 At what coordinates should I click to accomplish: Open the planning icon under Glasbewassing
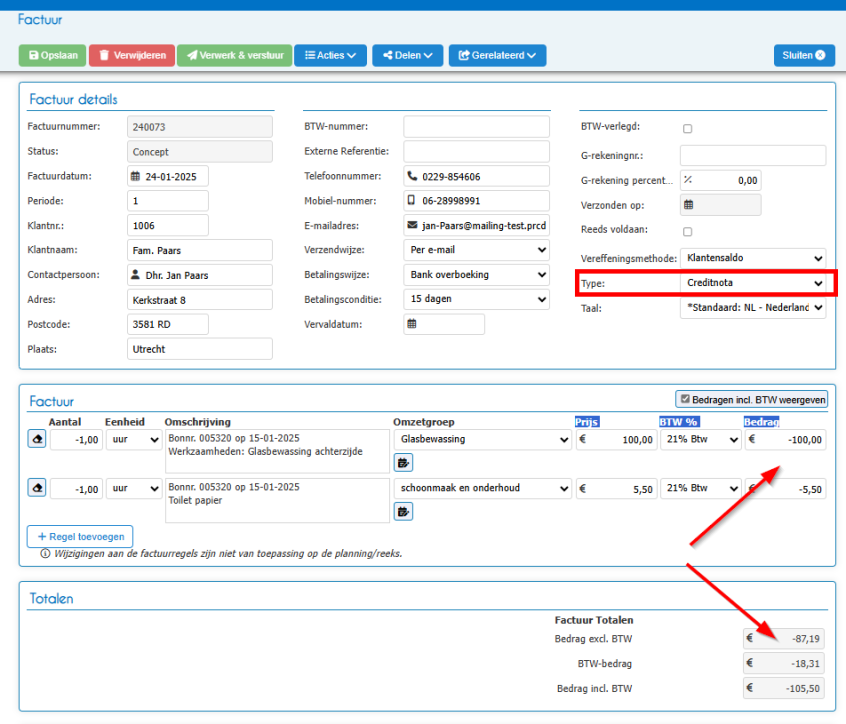click(x=403, y=462)
